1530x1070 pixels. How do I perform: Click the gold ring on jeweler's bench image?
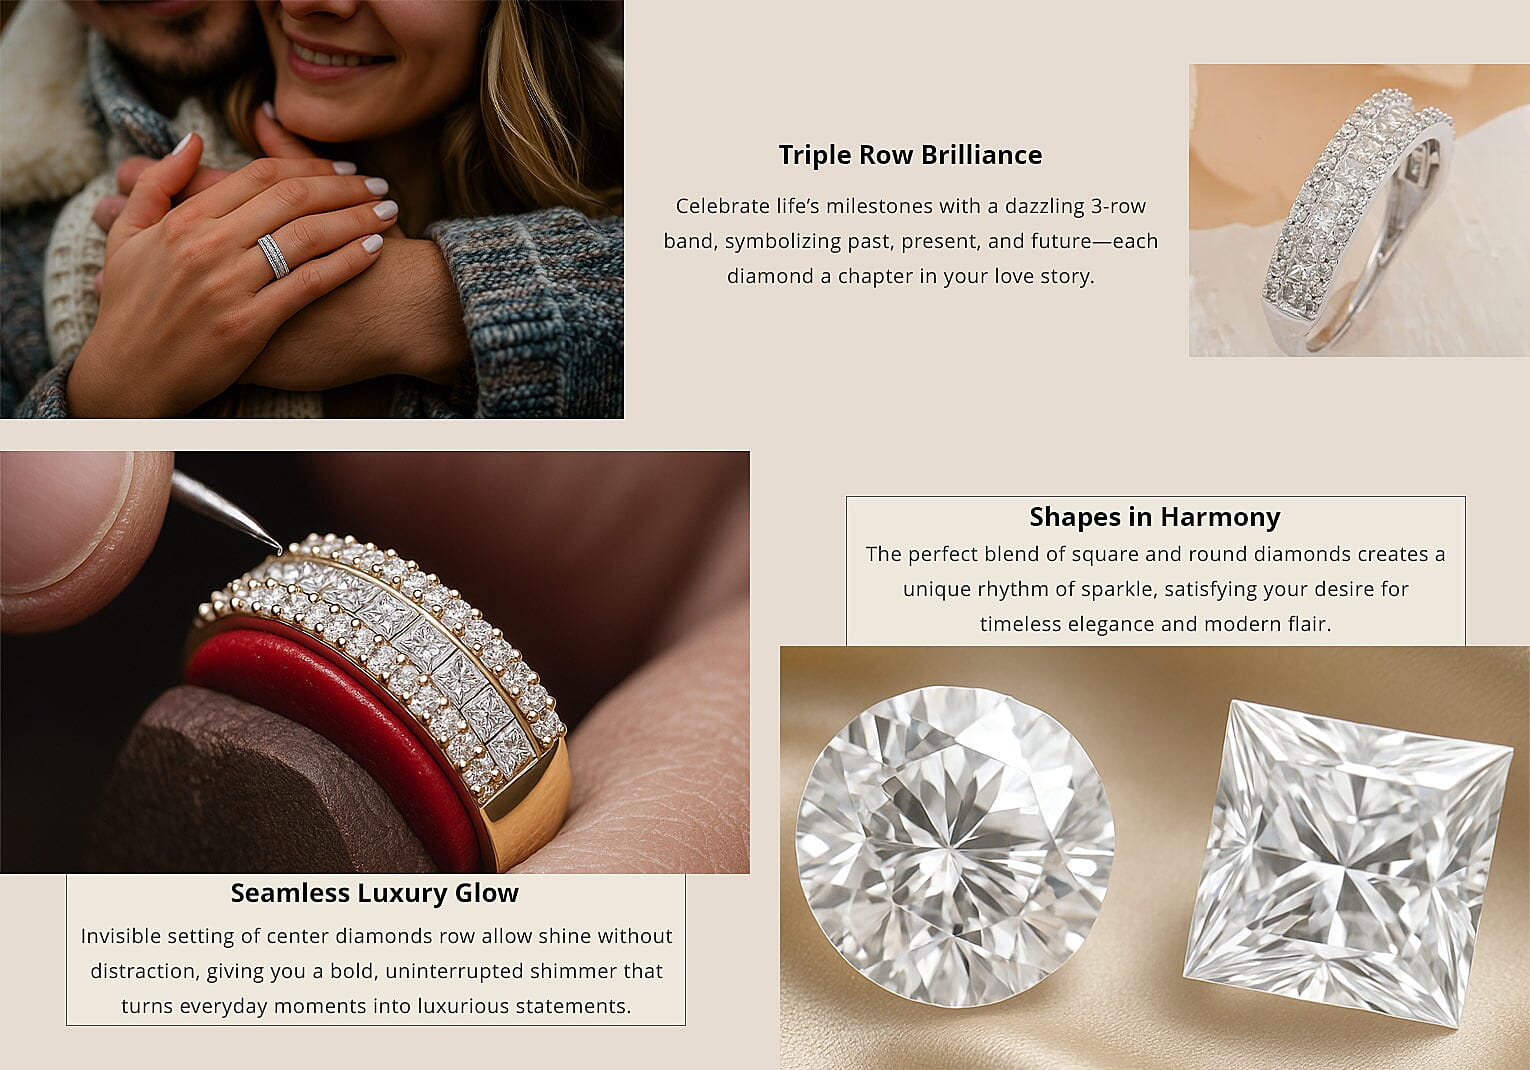click(x=374, y=662)
